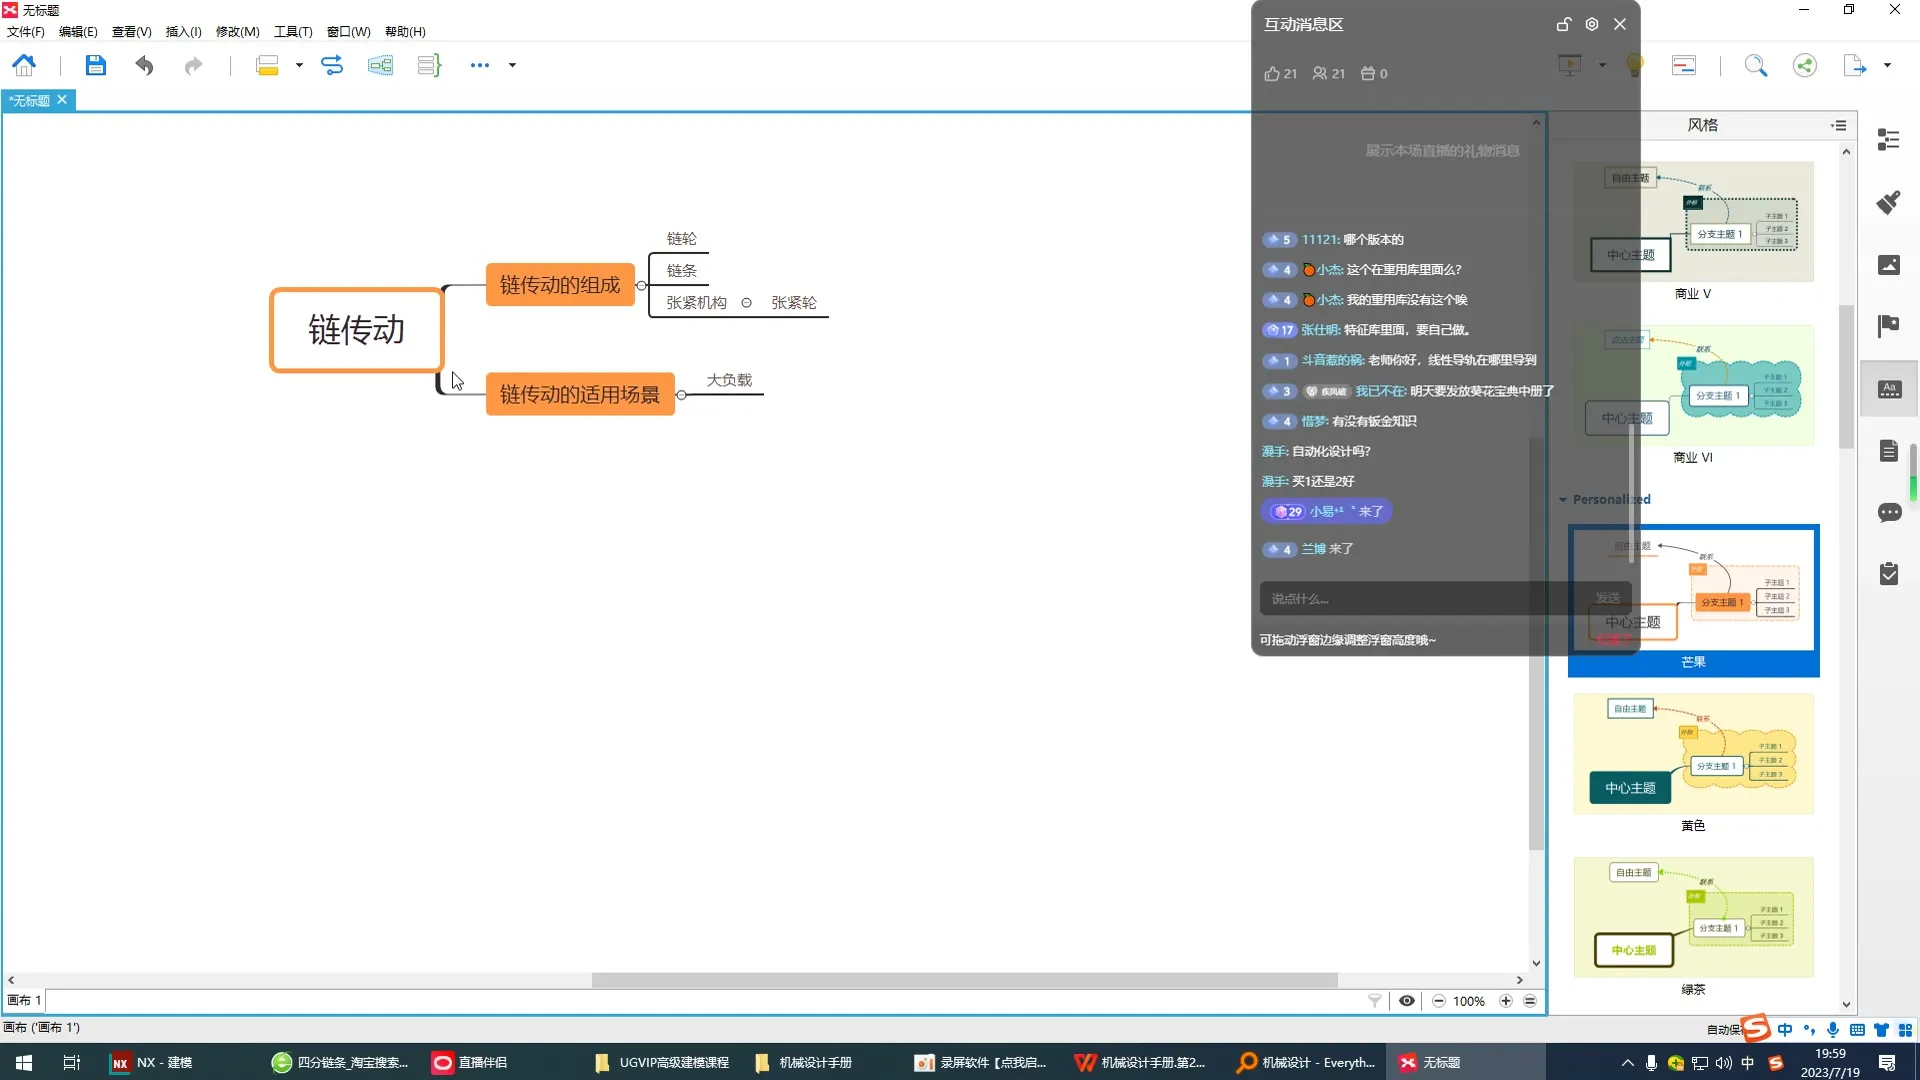Image resolution: width=1920 pixels, height=1080 pixels.
Task: Open the markers flag panel icon
Action: pyautogui.click(x=1888, y=326)
